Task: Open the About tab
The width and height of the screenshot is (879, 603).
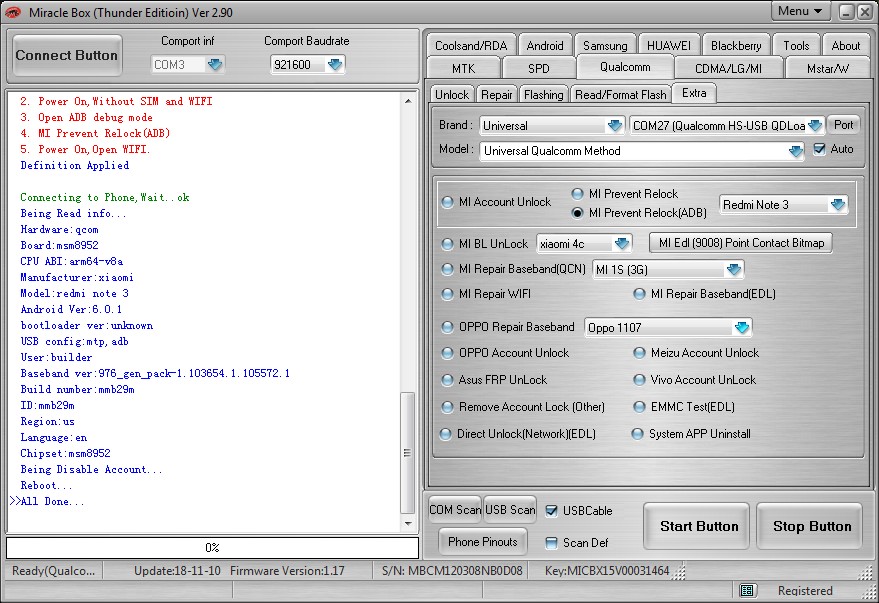Action: (x=845, y=45)
